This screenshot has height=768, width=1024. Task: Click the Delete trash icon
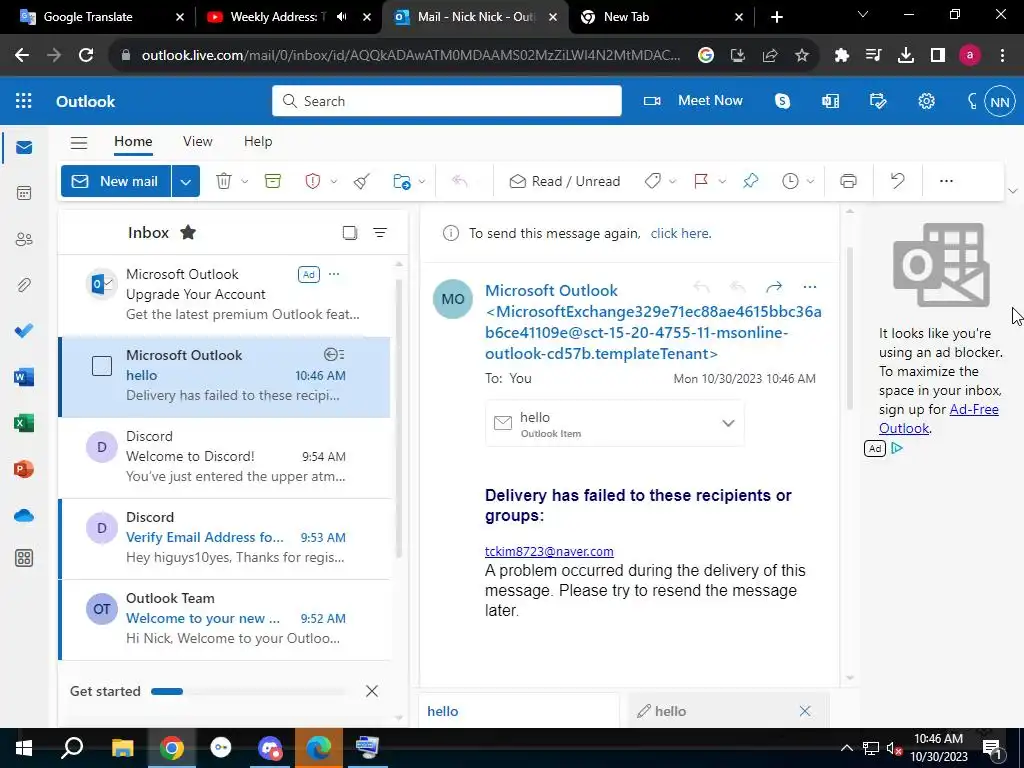pos(224,181)
